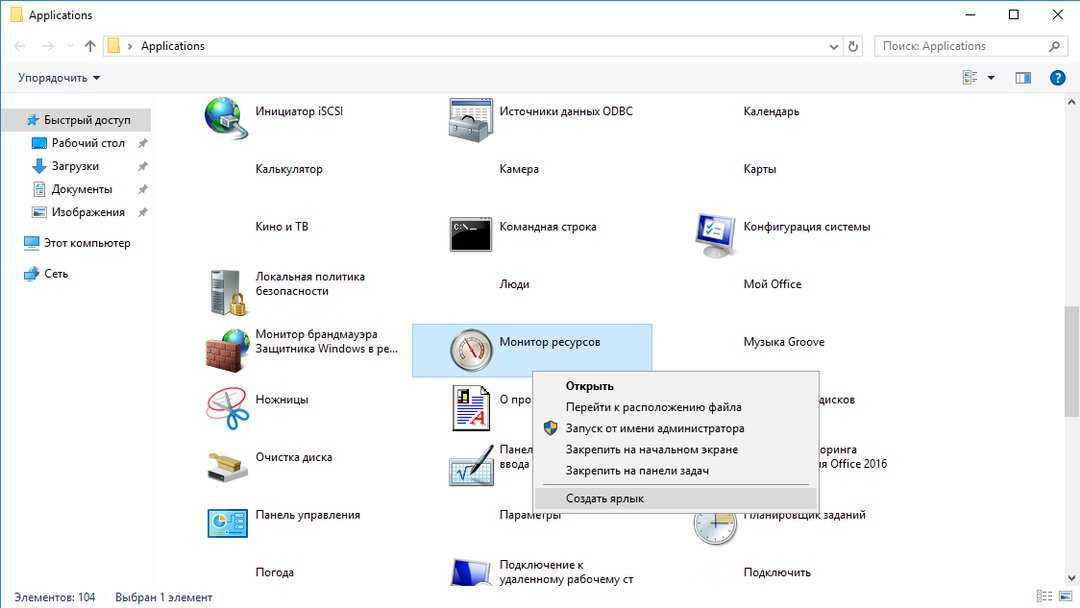Open the Control Panel icon
Screen dimensions: 1080x608
pyautogui.click(x=227, y=523)
